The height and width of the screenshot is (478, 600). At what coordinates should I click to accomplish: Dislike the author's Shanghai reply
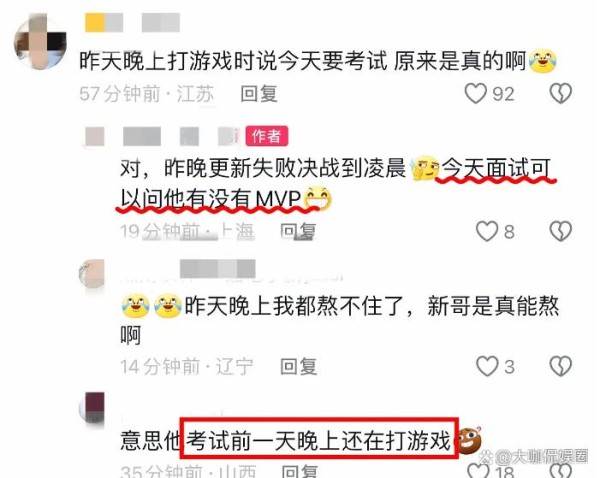(561, 231)
